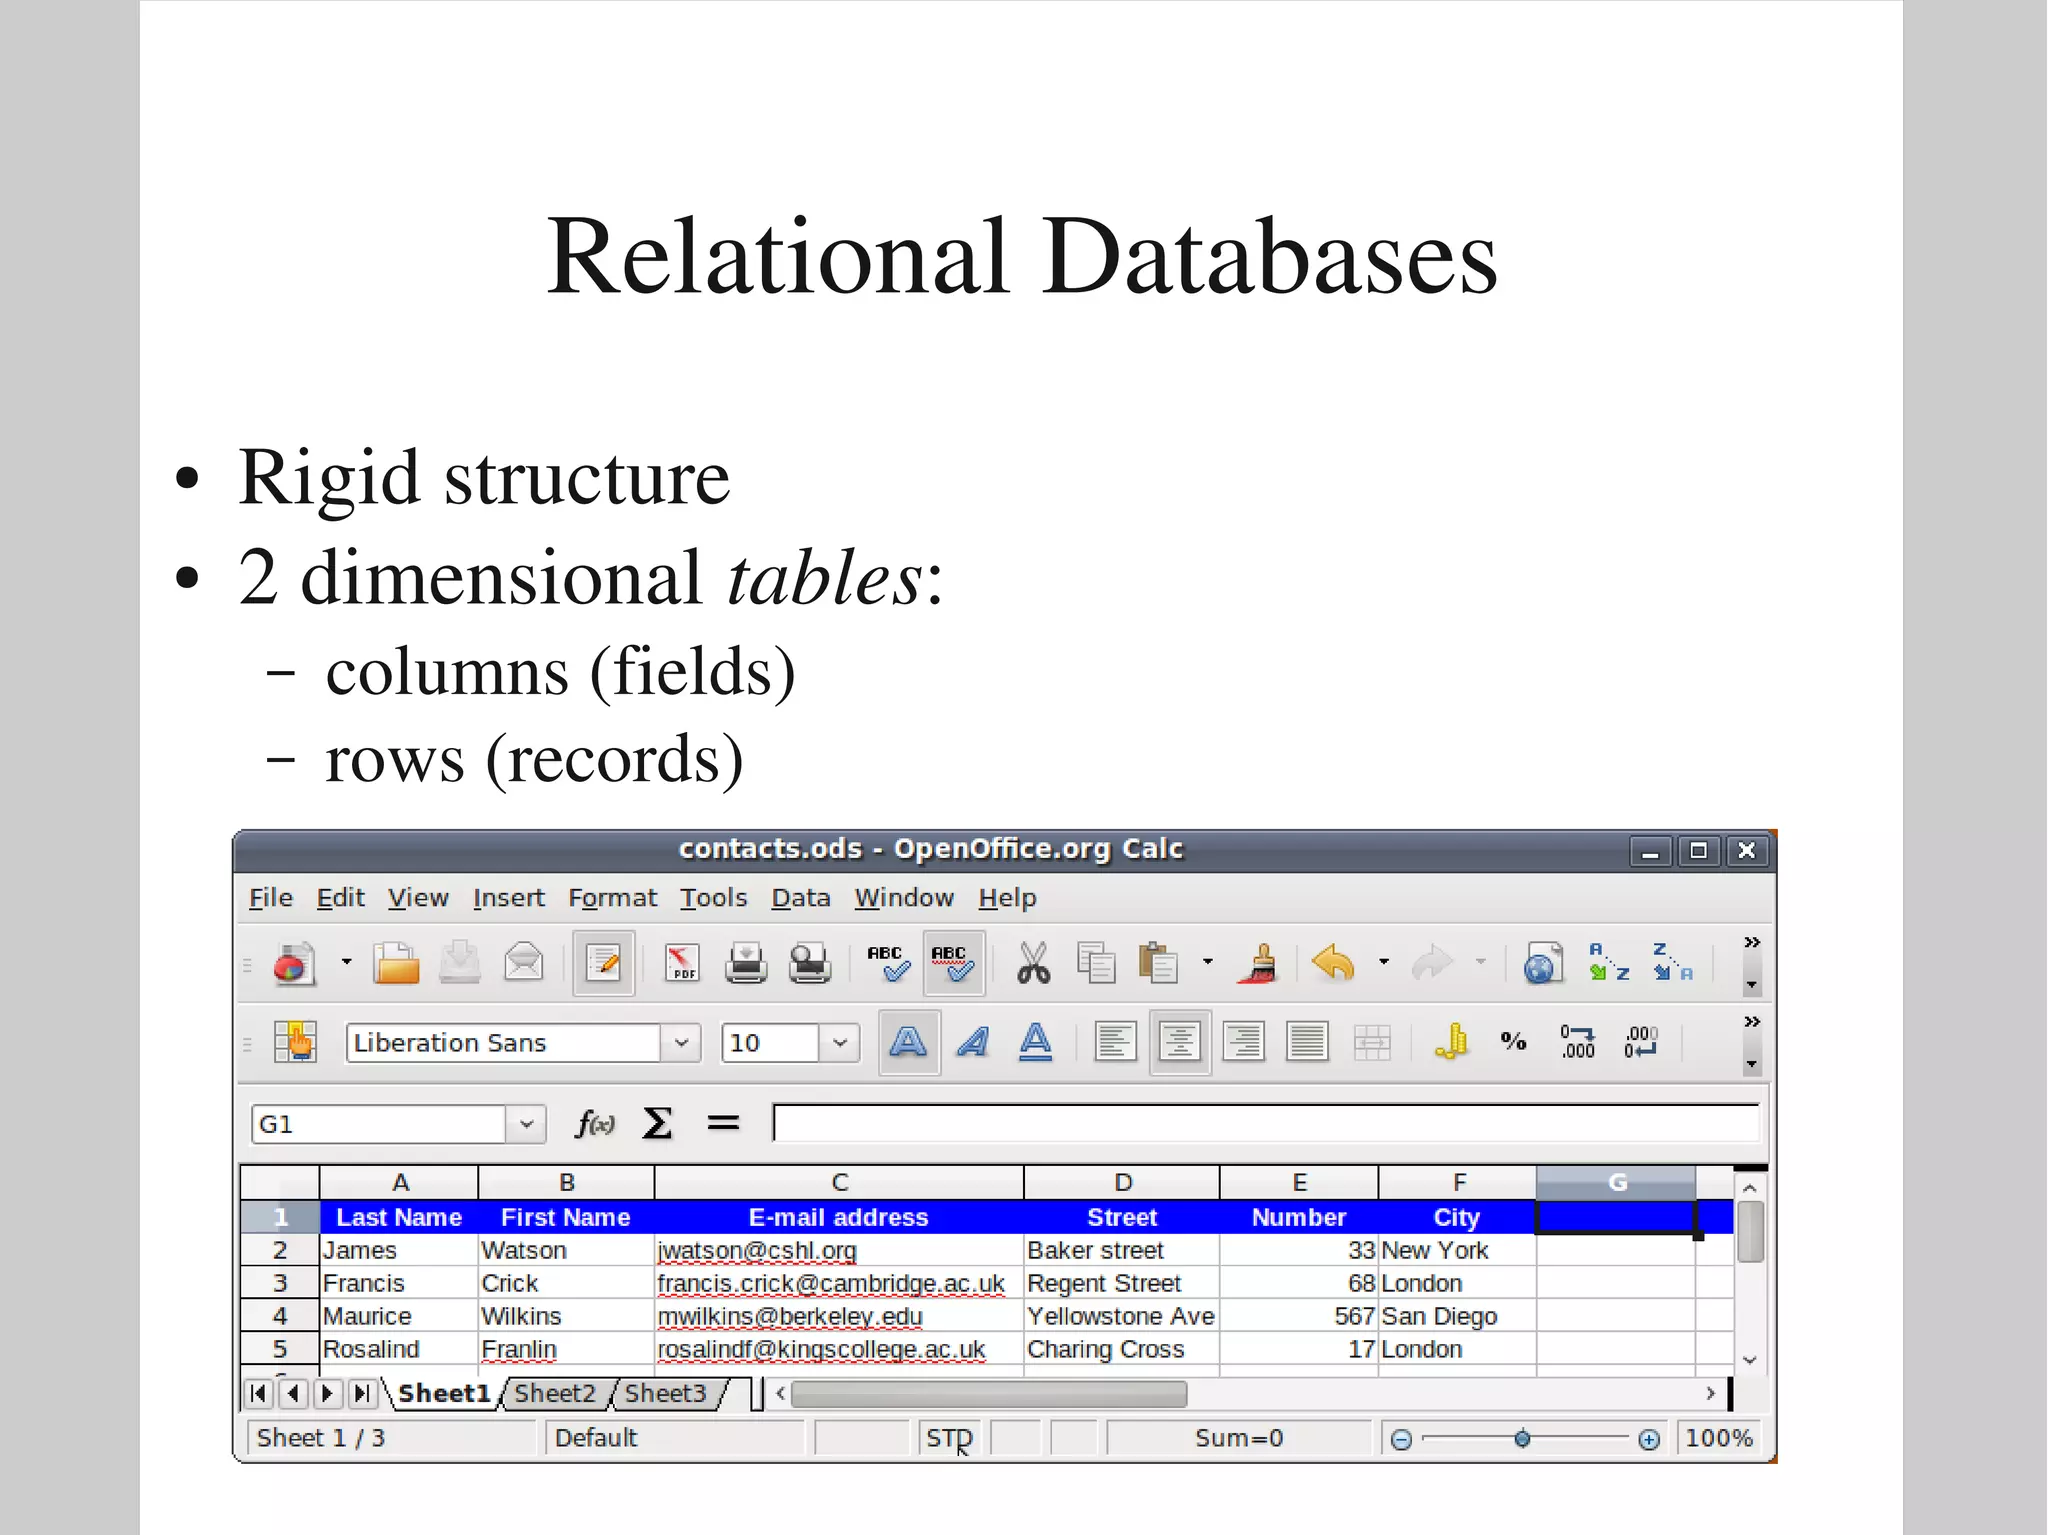Select the Format Paintbrush tool
Screen dimensions: 2048x1535
tap(1259, 964)
